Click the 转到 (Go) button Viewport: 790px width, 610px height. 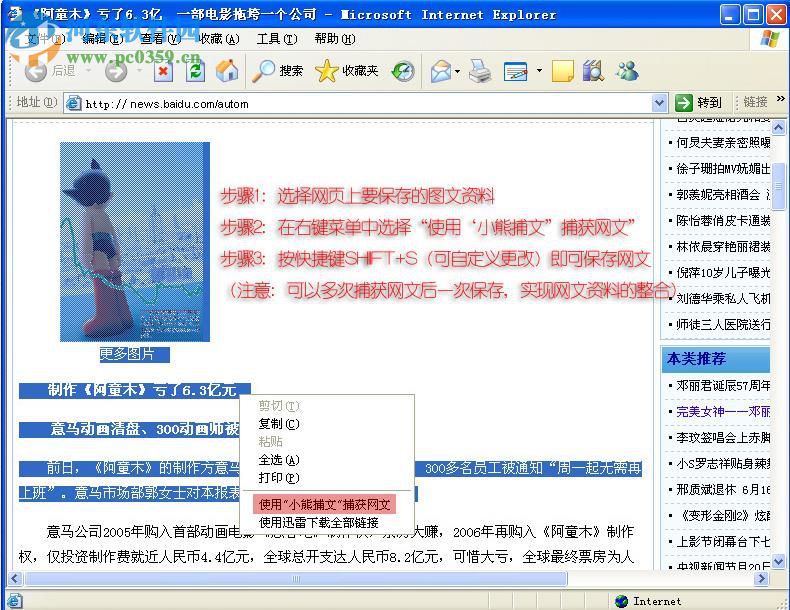pyautogui.click(x=700, y=103)
